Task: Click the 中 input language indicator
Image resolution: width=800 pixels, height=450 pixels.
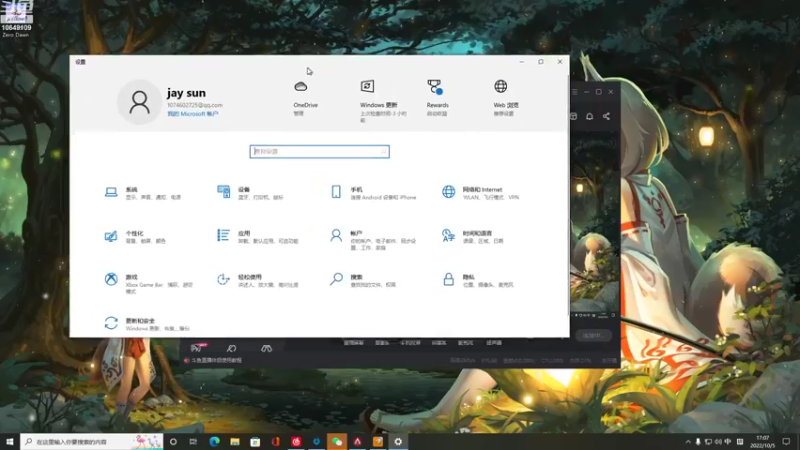Action: [728, 442]
